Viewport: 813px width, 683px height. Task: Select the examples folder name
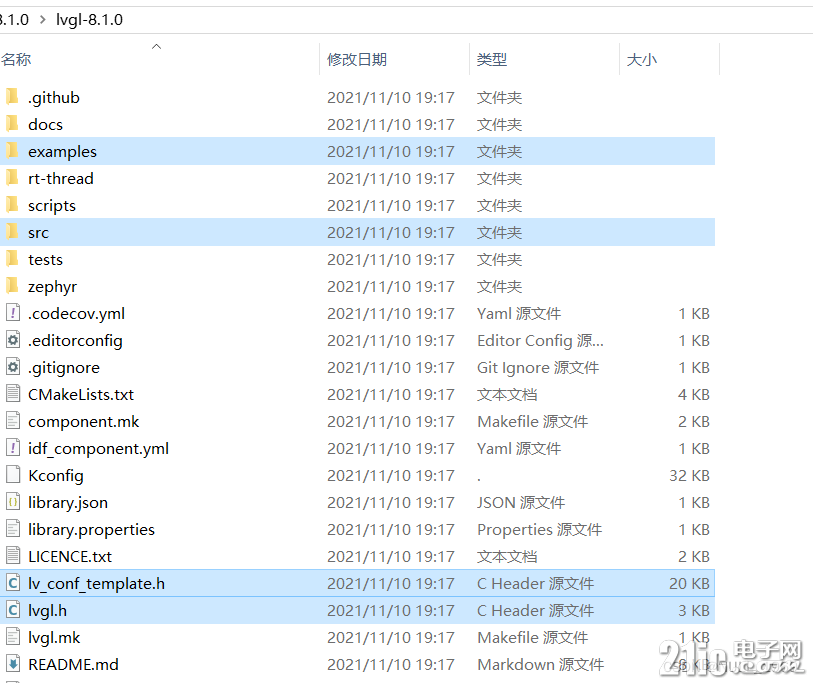pyautogui.click(x=62, y=151)
